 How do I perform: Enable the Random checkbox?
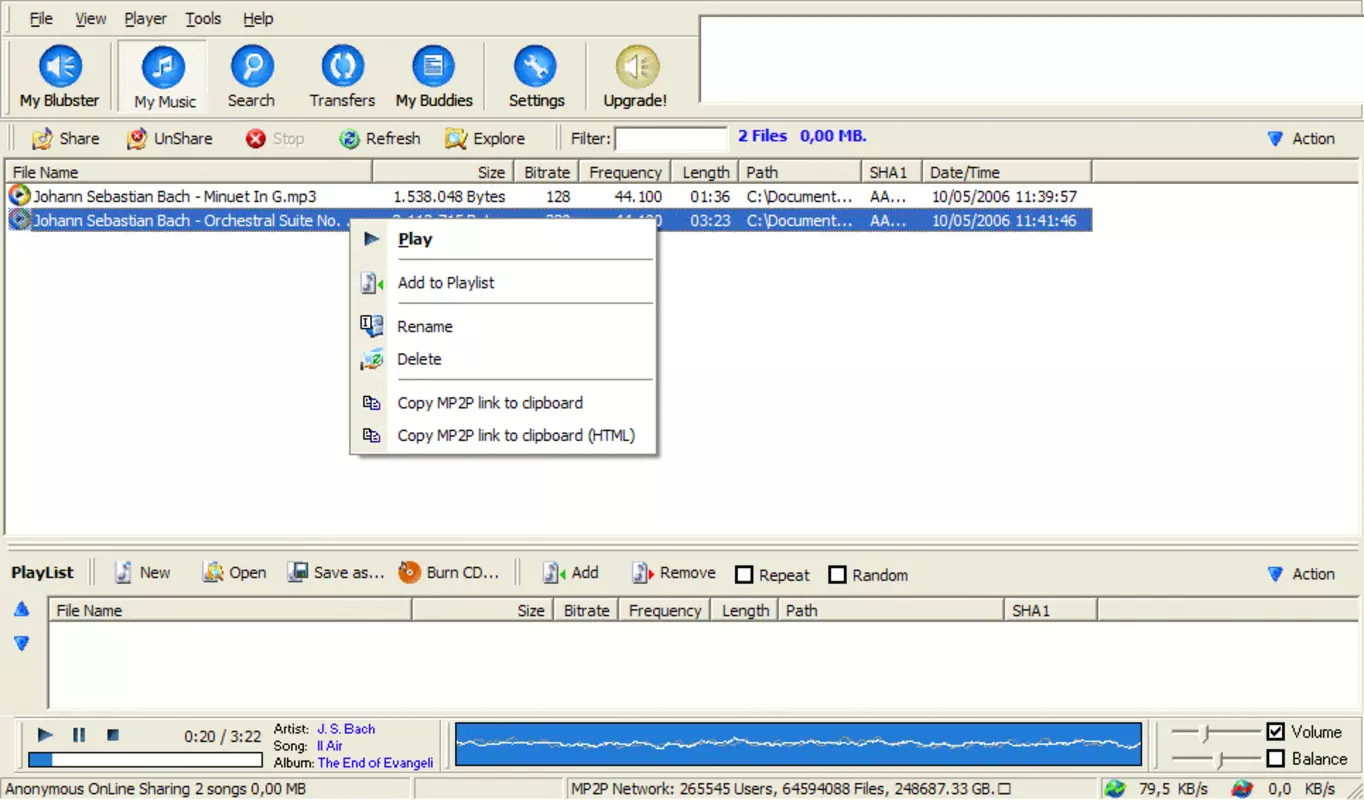coord(837,575)
